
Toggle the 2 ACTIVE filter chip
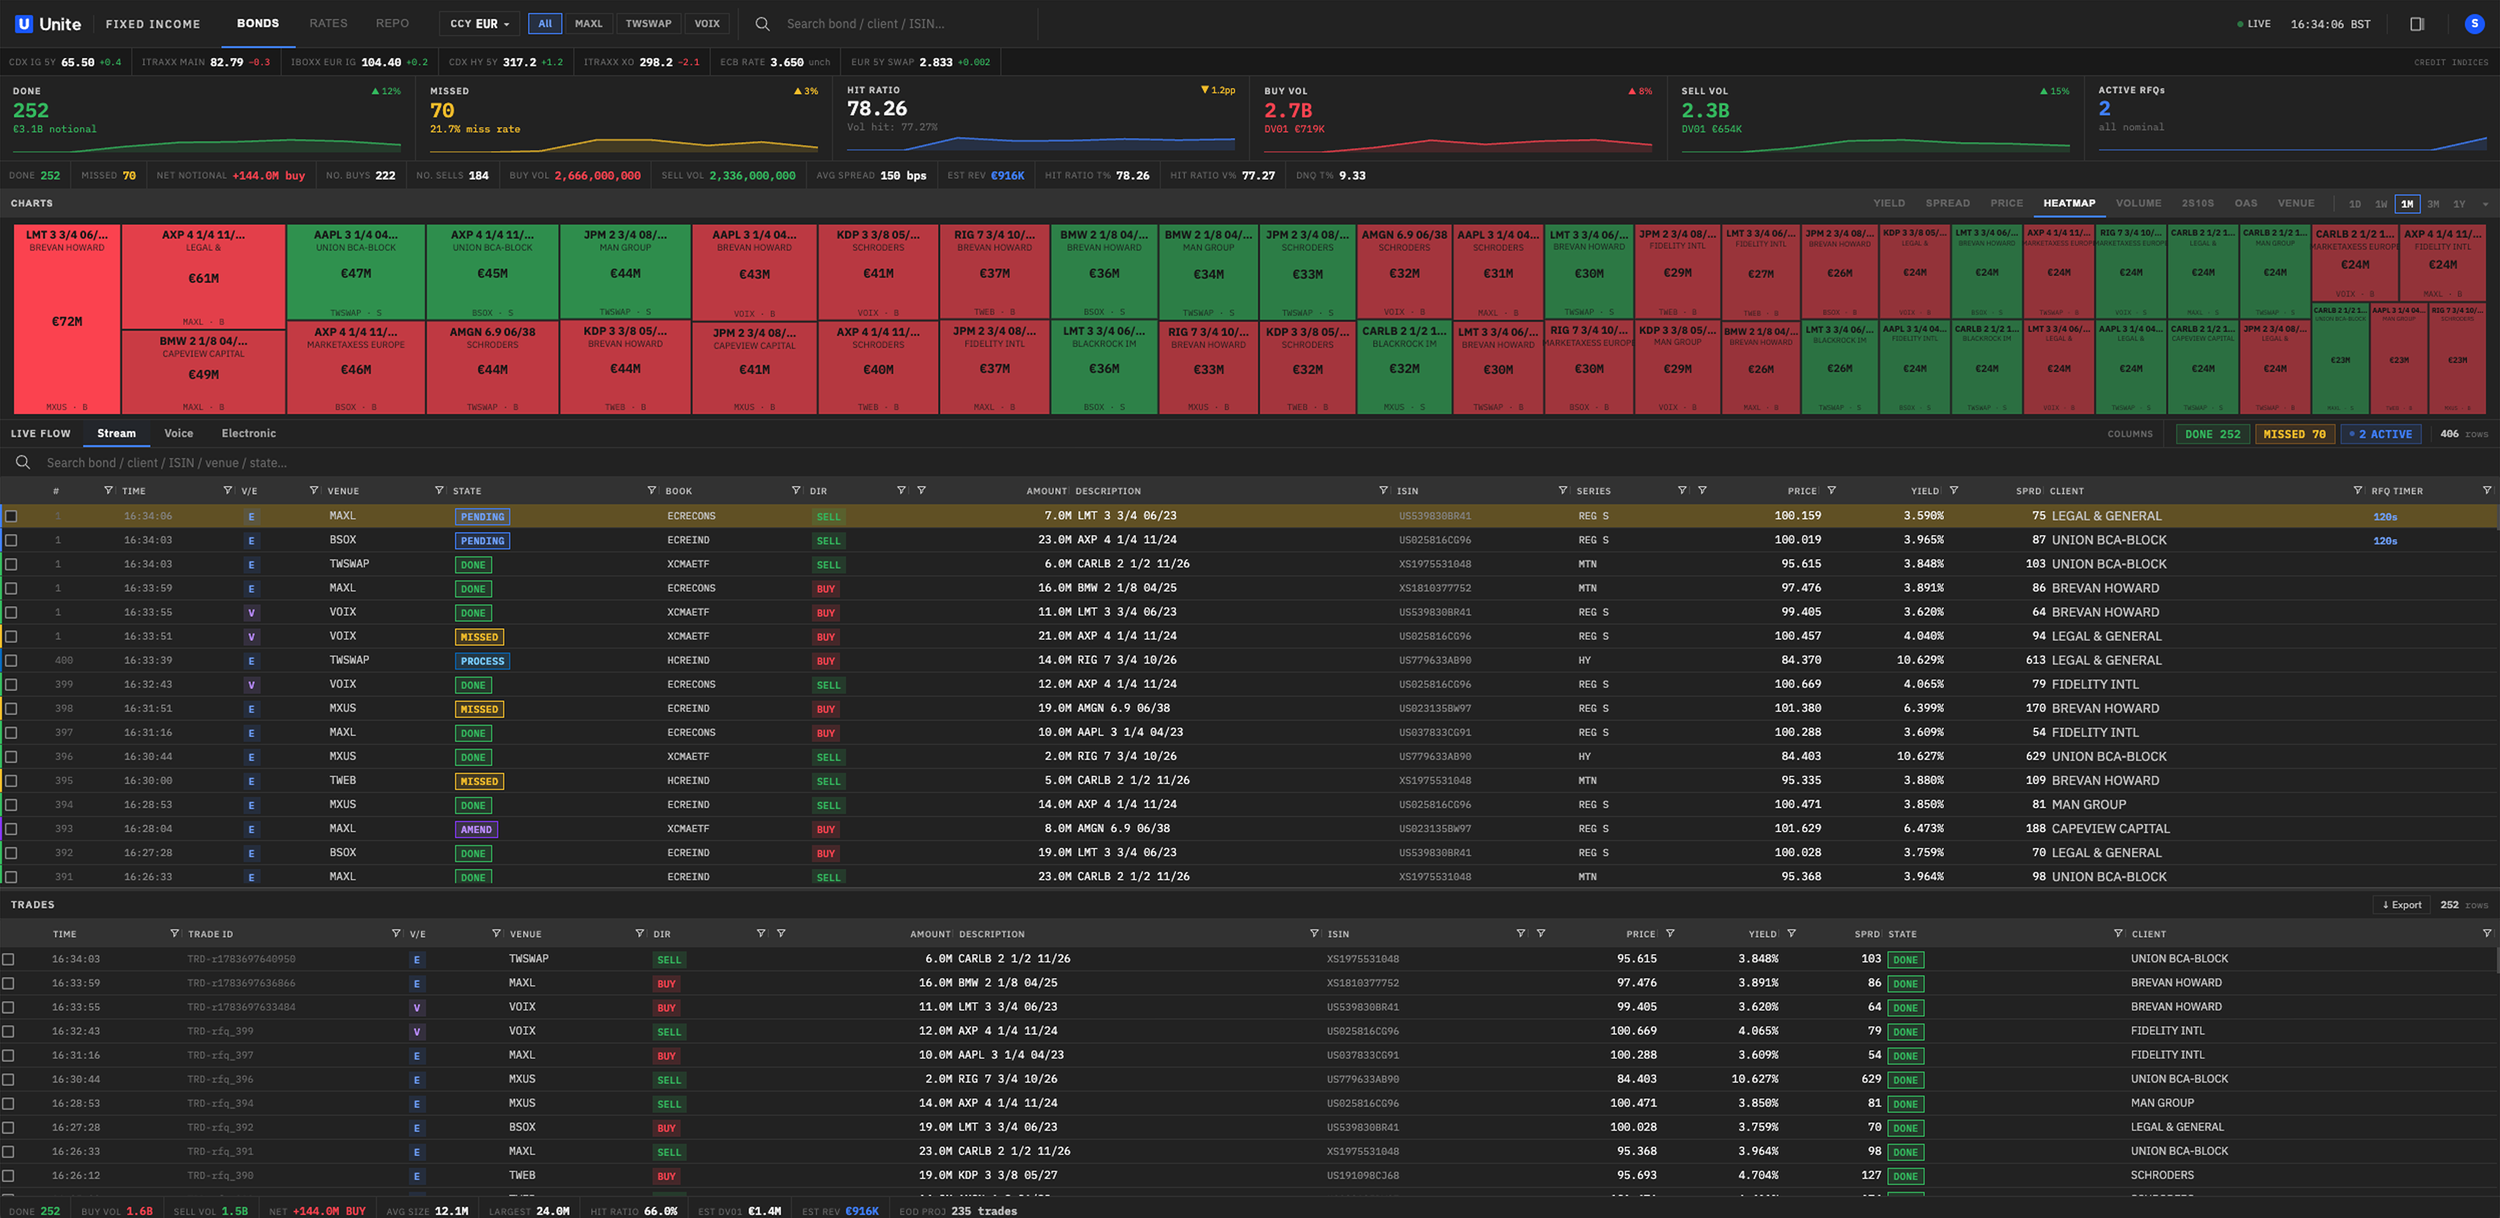coord(2380,434)
